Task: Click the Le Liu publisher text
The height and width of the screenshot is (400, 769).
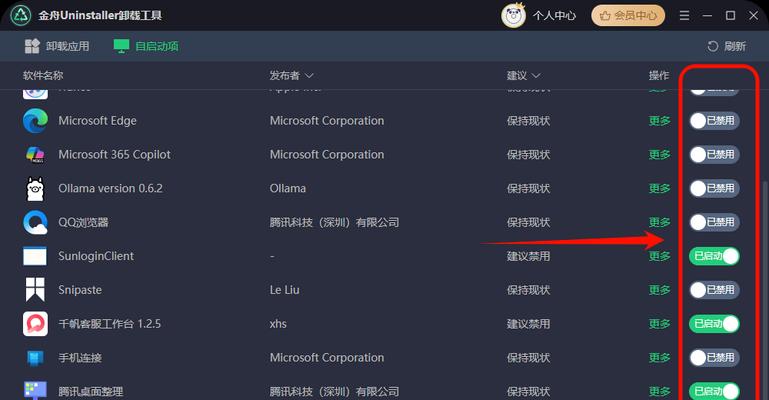Action: coord(284,290)
